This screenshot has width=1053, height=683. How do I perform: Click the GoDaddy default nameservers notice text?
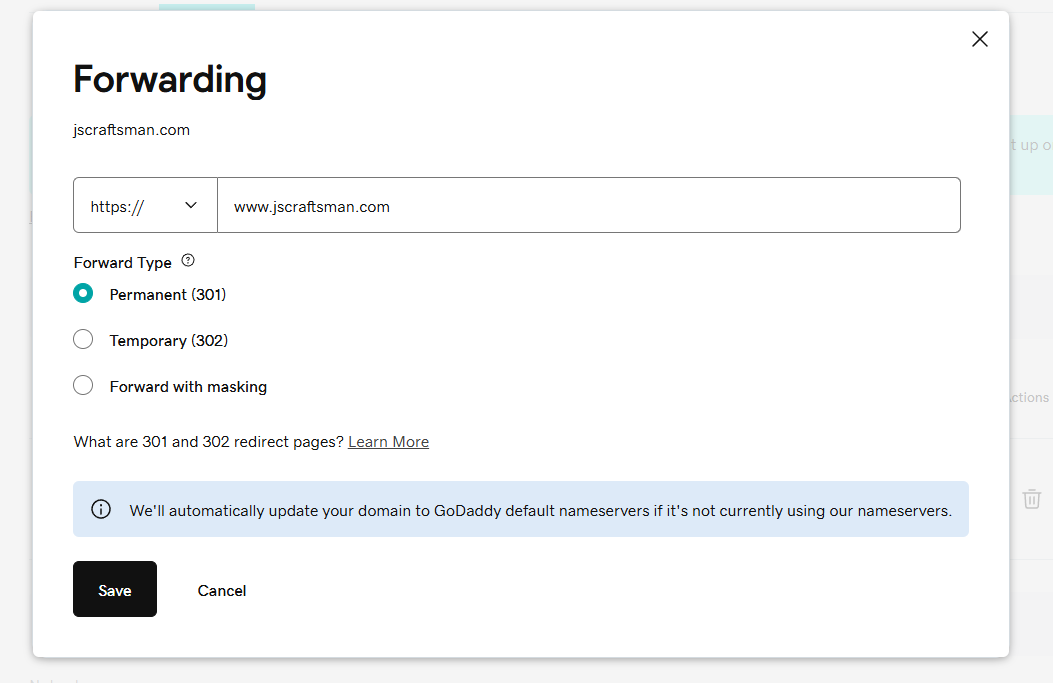point(540,510)
